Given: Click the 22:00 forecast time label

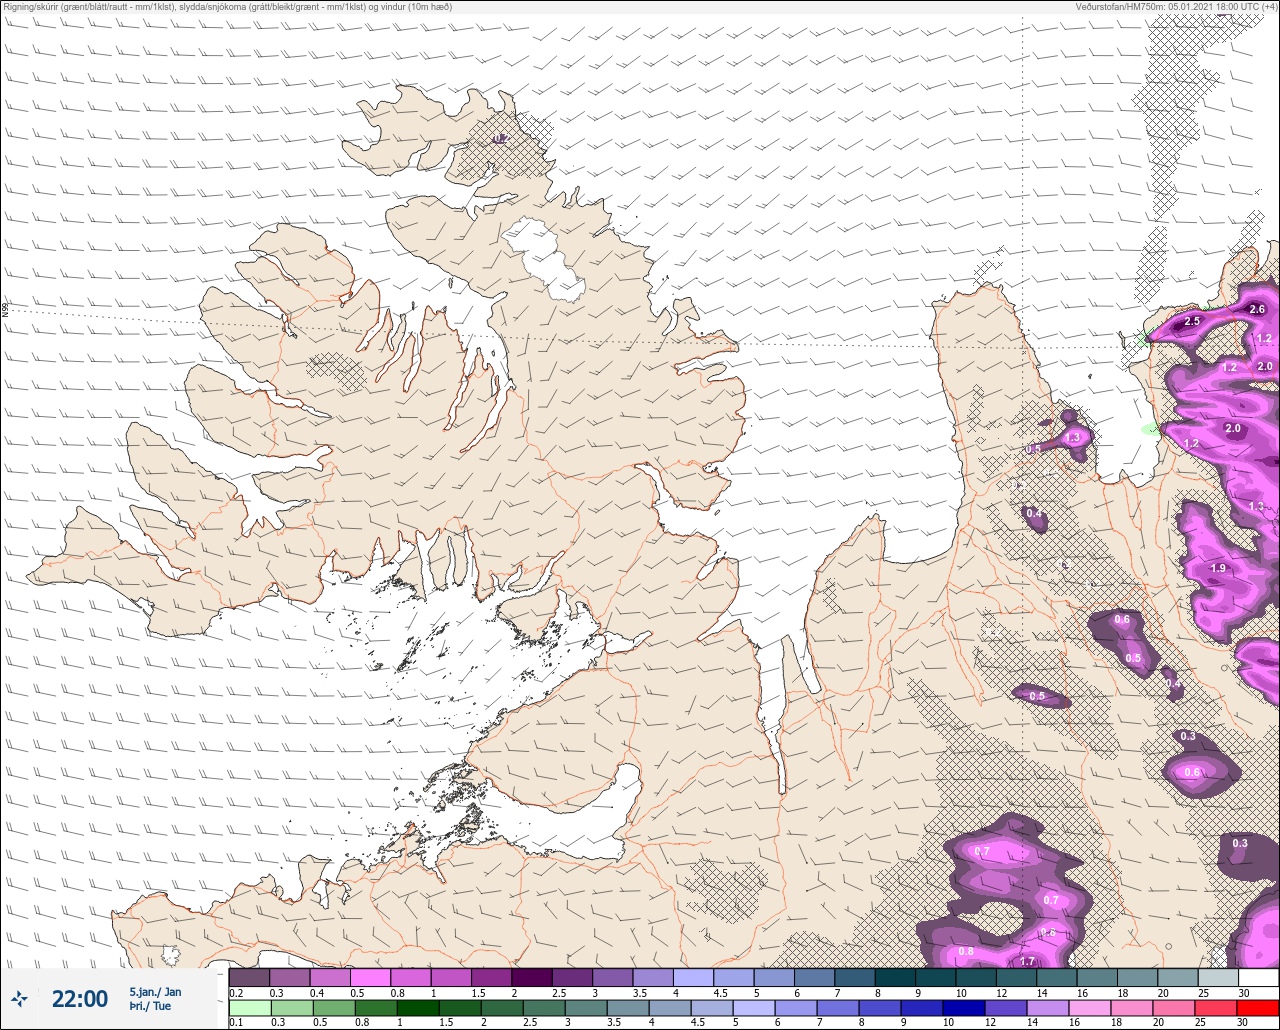Looking at the screenshot, I should (x=80, y=999).
